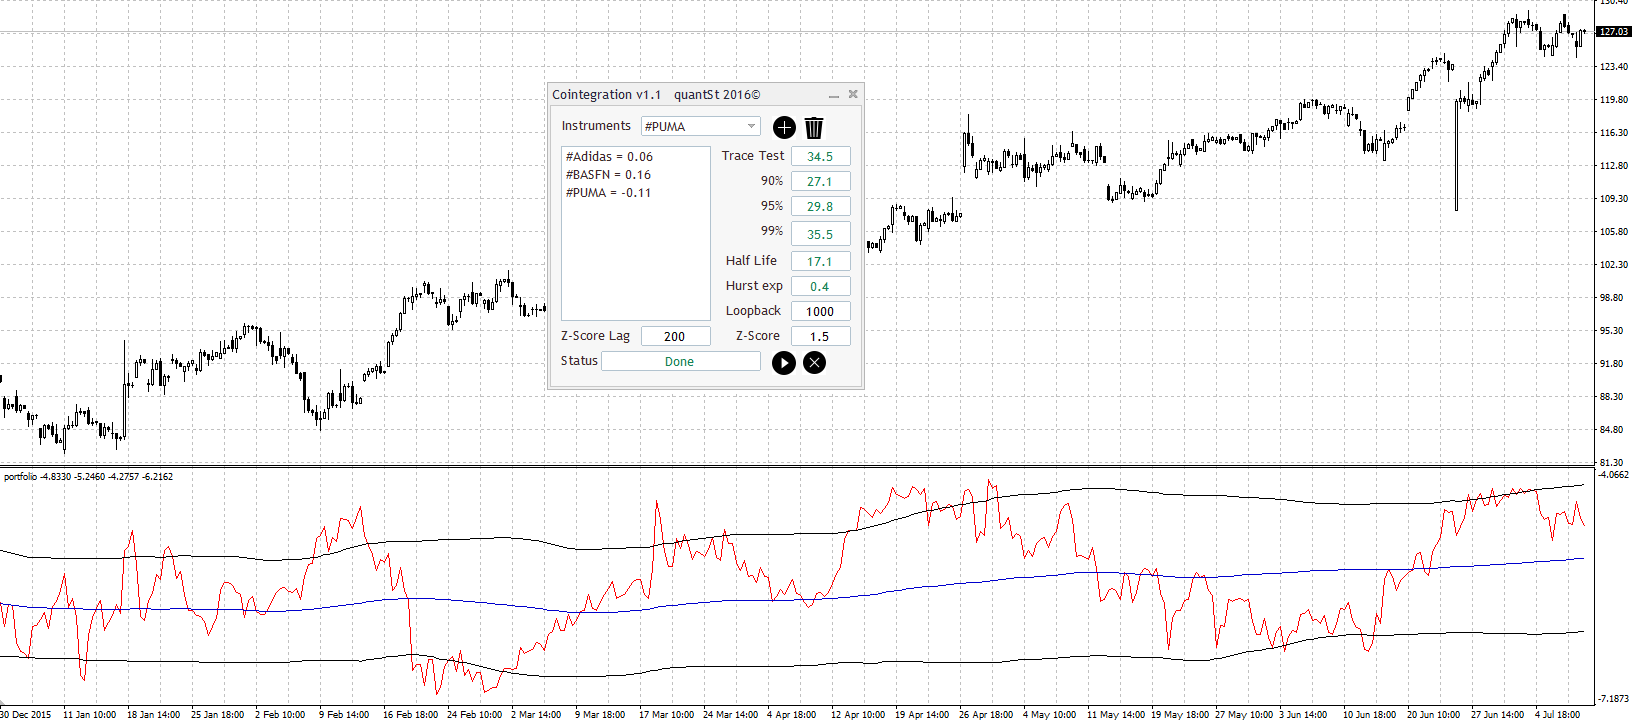
Task: Click the Z-Score Lag field showing 200
Action: click(x=675, y=337)
